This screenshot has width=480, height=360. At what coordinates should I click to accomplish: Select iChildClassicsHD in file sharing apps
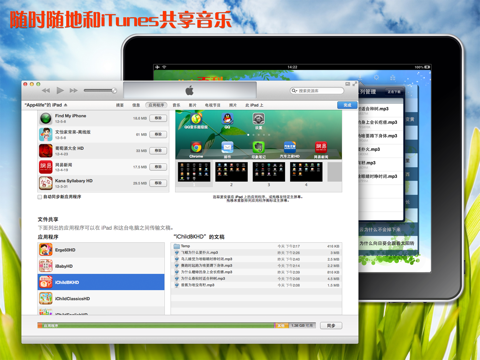coord(101,298)
